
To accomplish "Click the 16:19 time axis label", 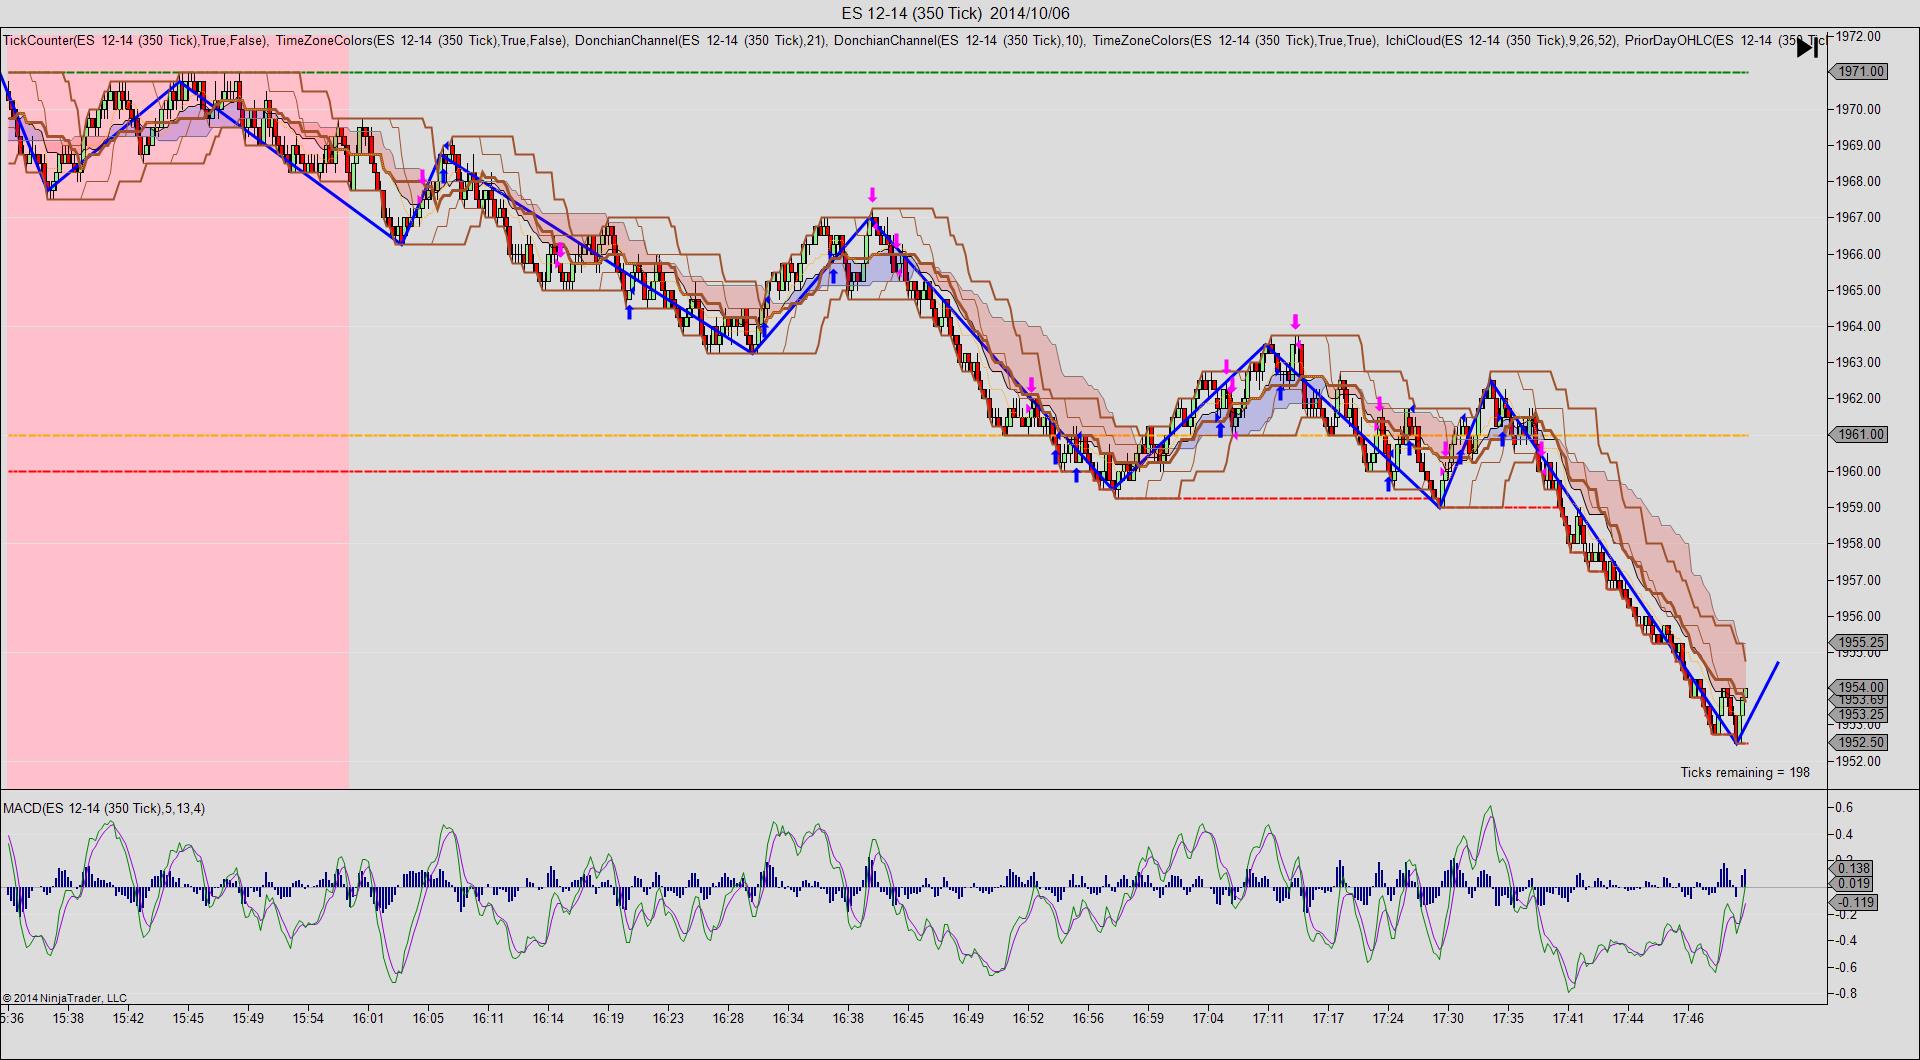I will click(x=608, y=1019).
